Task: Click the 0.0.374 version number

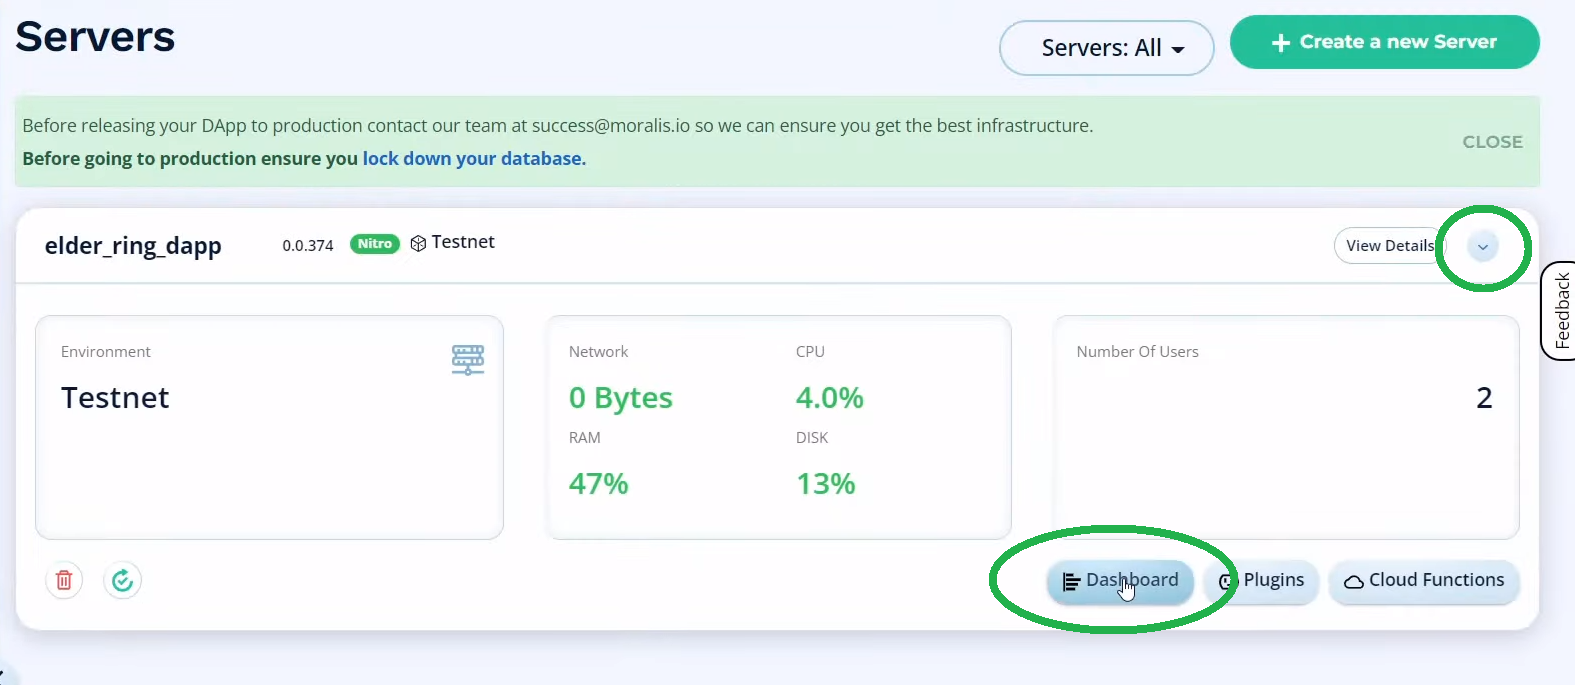Action: [x=308, y=246]
